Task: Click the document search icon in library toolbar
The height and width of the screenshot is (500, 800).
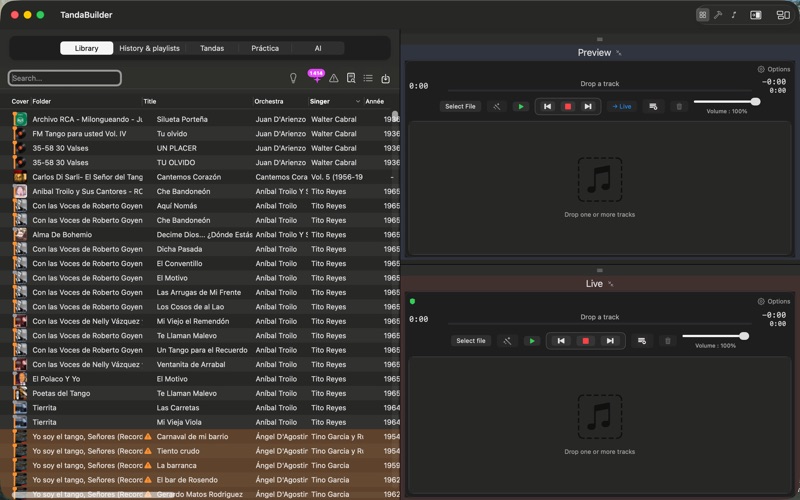Action: 351,78
